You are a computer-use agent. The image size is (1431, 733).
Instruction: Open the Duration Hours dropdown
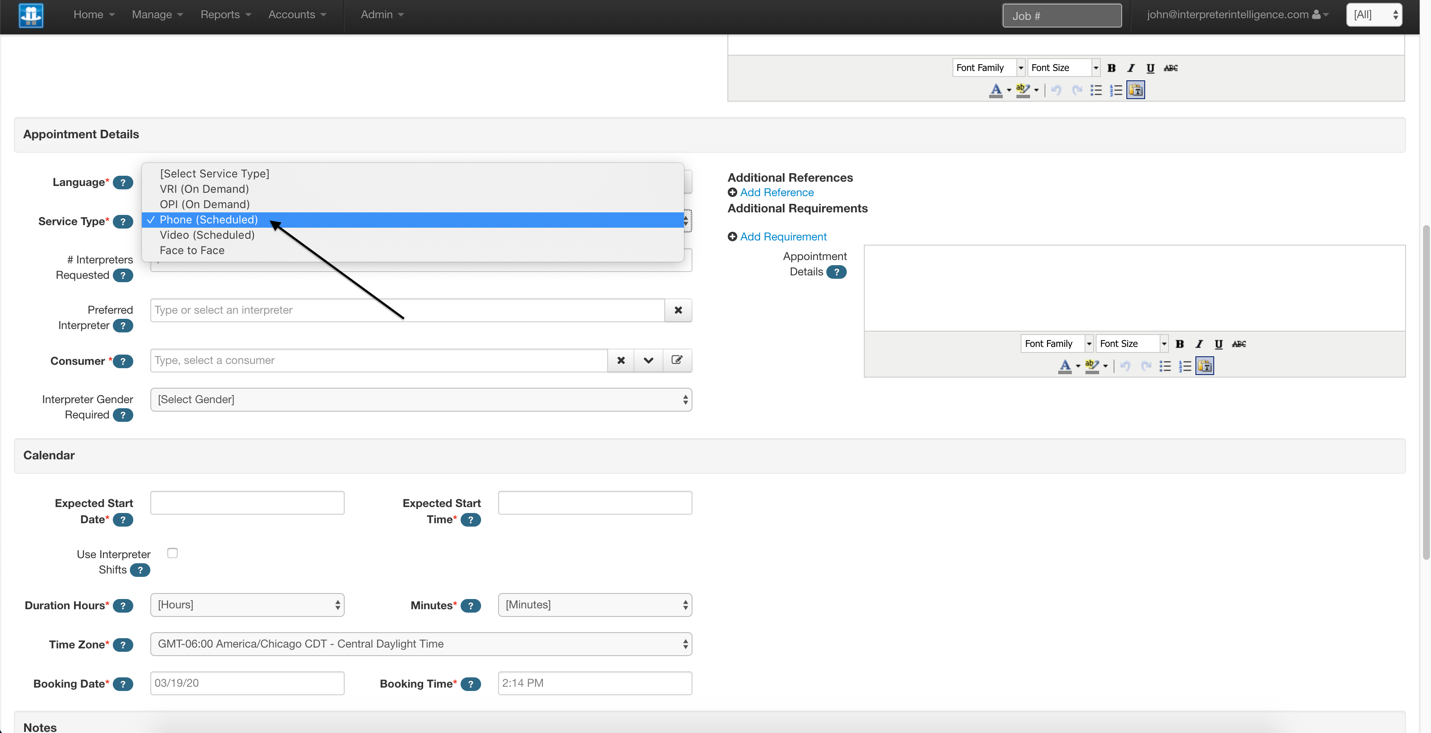pos(247,605)
